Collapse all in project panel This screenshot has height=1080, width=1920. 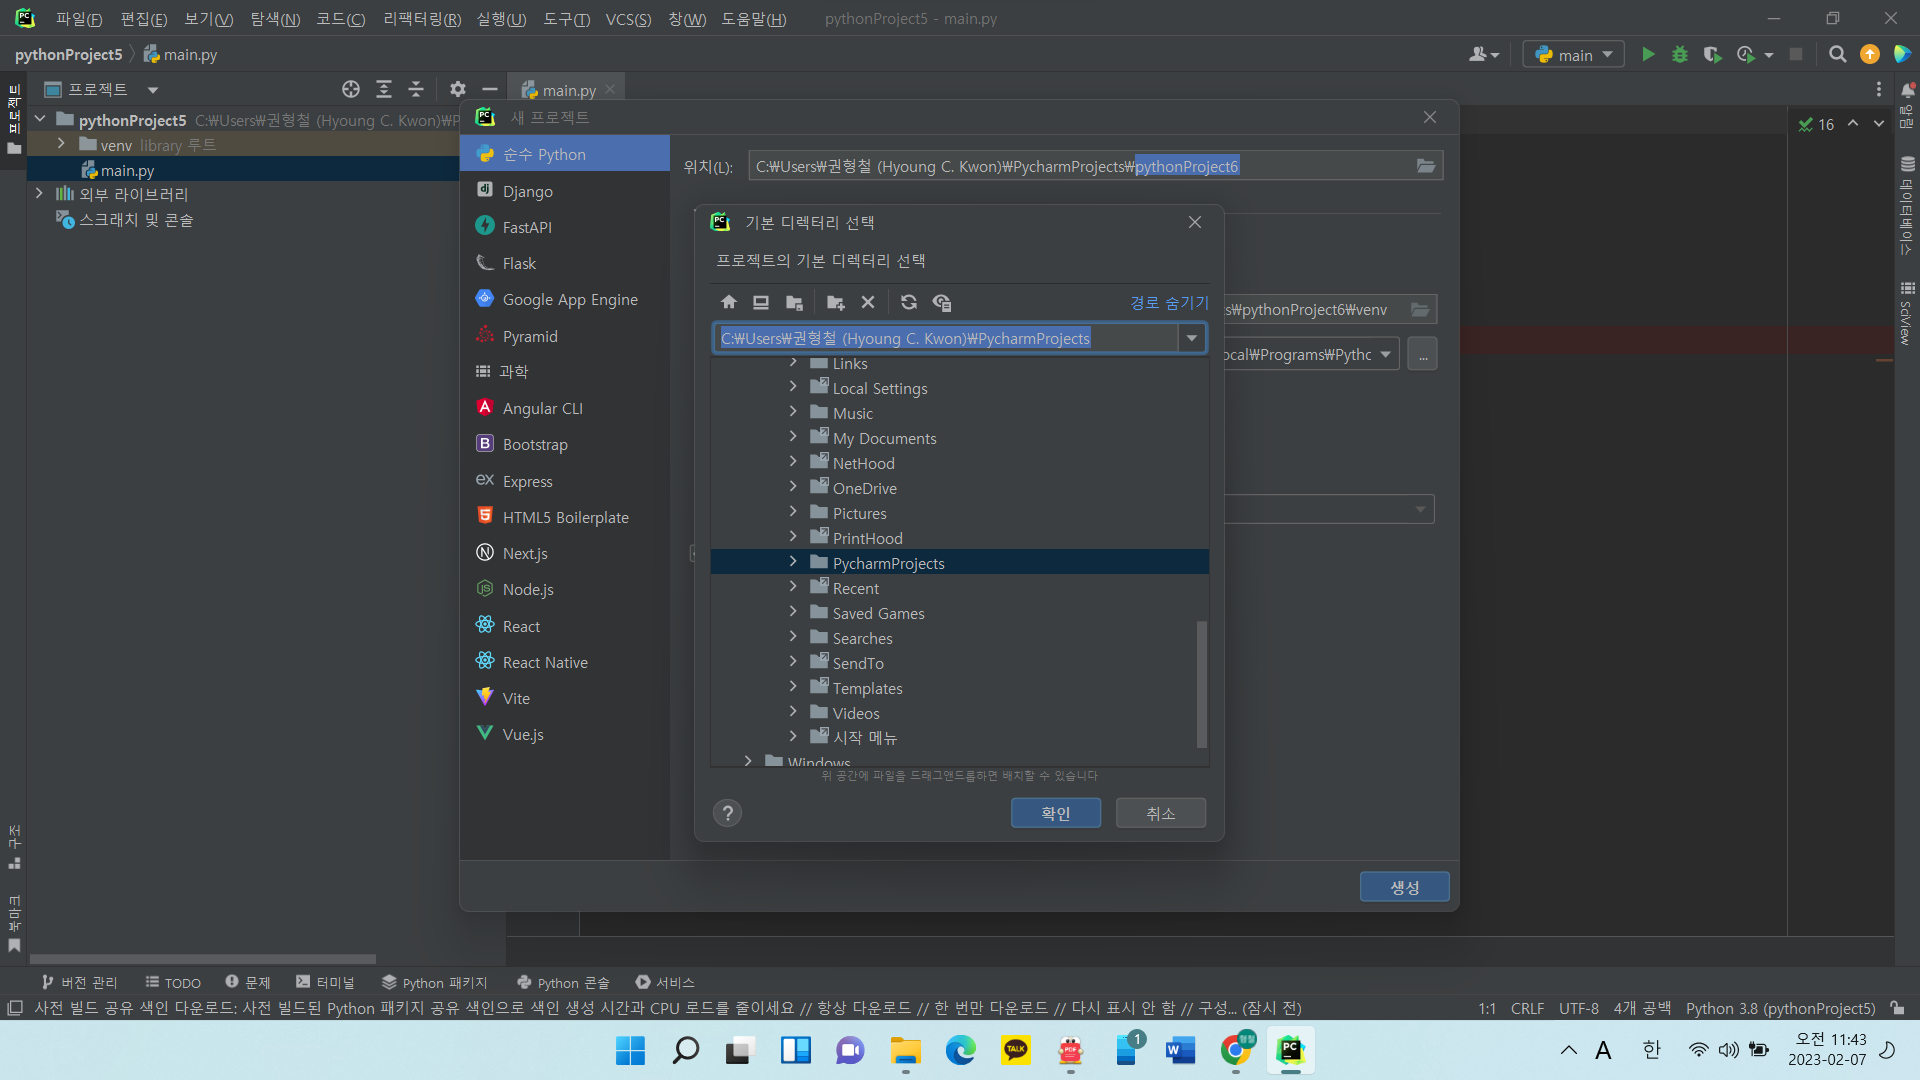coord(416,89)
